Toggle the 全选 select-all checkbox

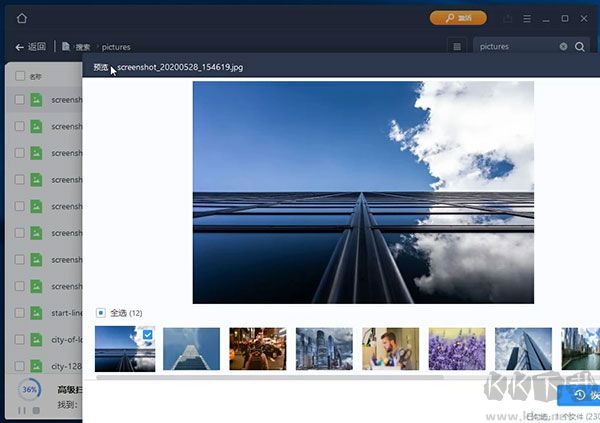[101, 313]
